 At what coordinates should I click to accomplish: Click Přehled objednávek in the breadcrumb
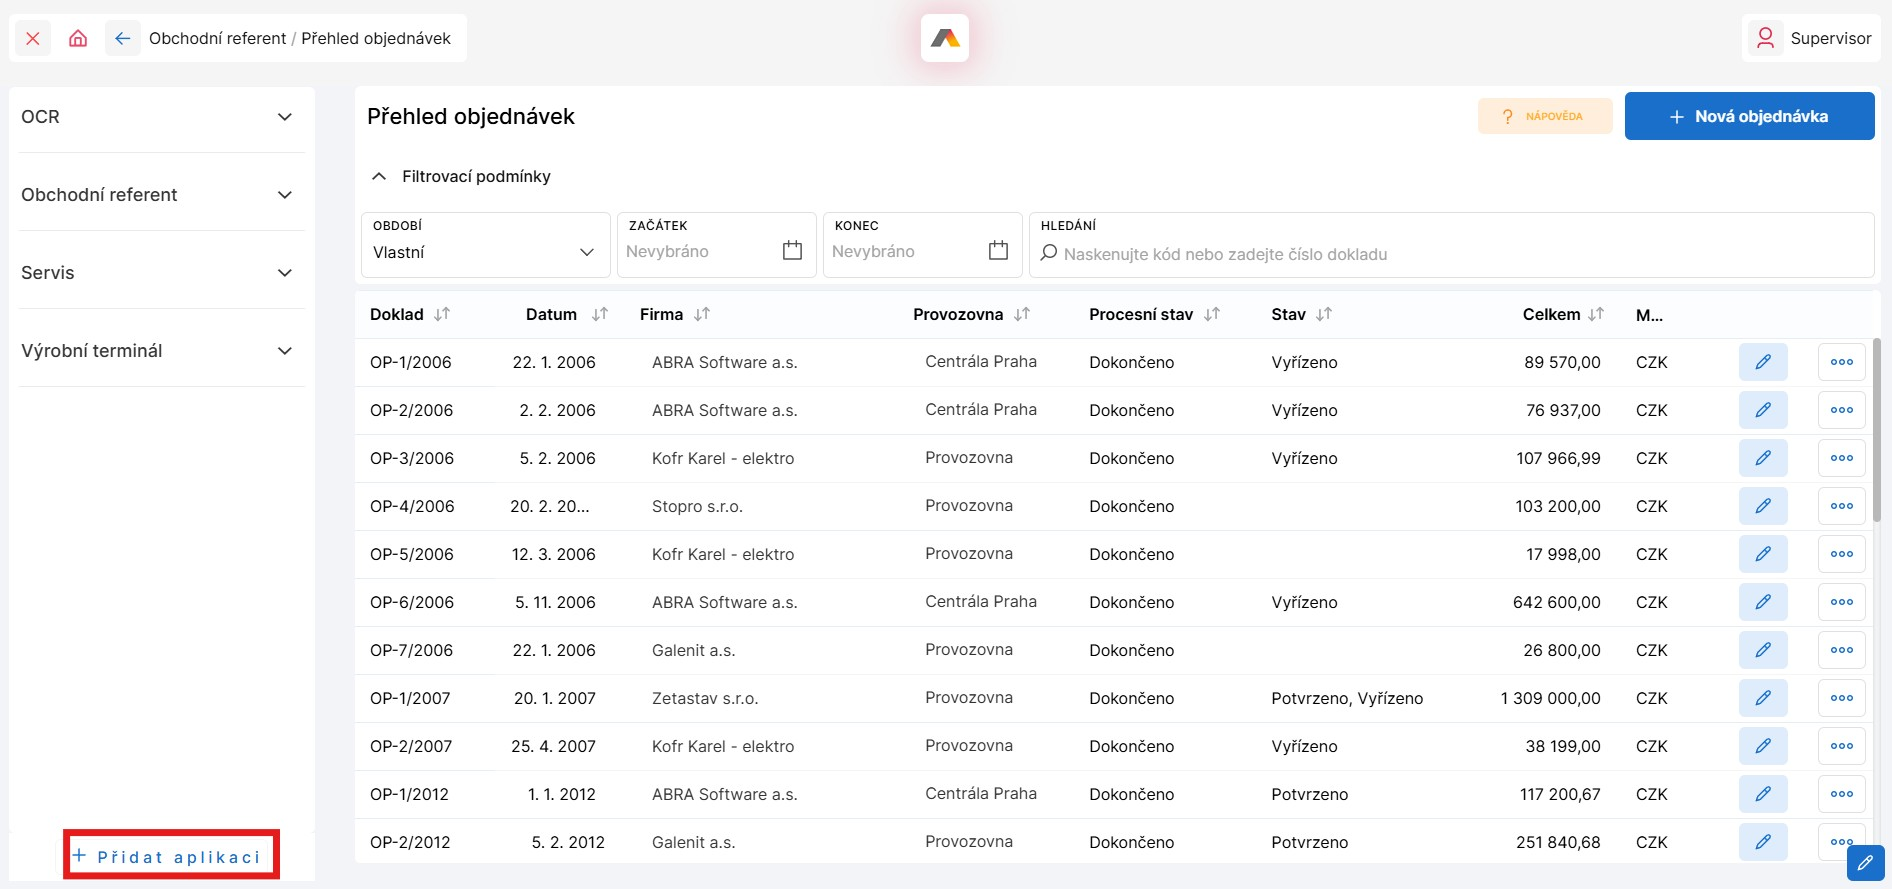tap(376, 39)
